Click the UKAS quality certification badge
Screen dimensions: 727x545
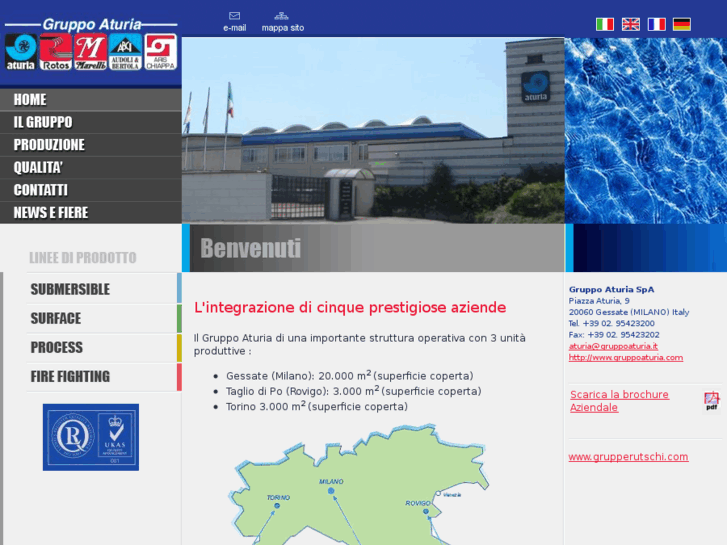(91, 437)
